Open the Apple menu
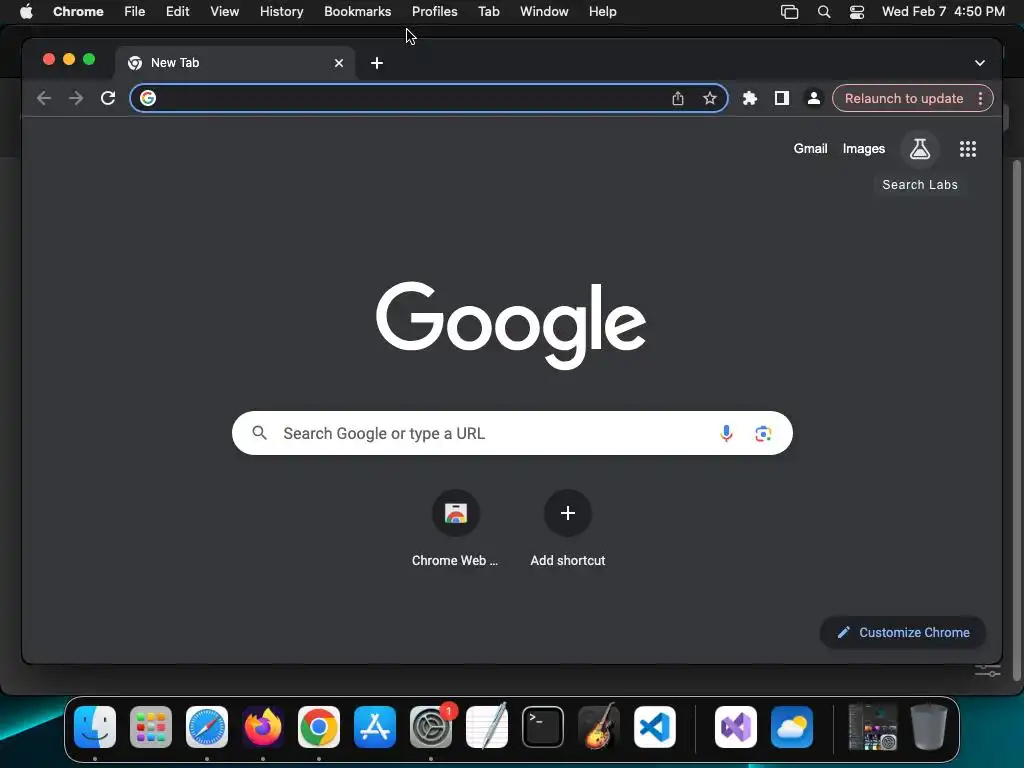This screenshot has height=768, width=1024. tap(26, 12)
